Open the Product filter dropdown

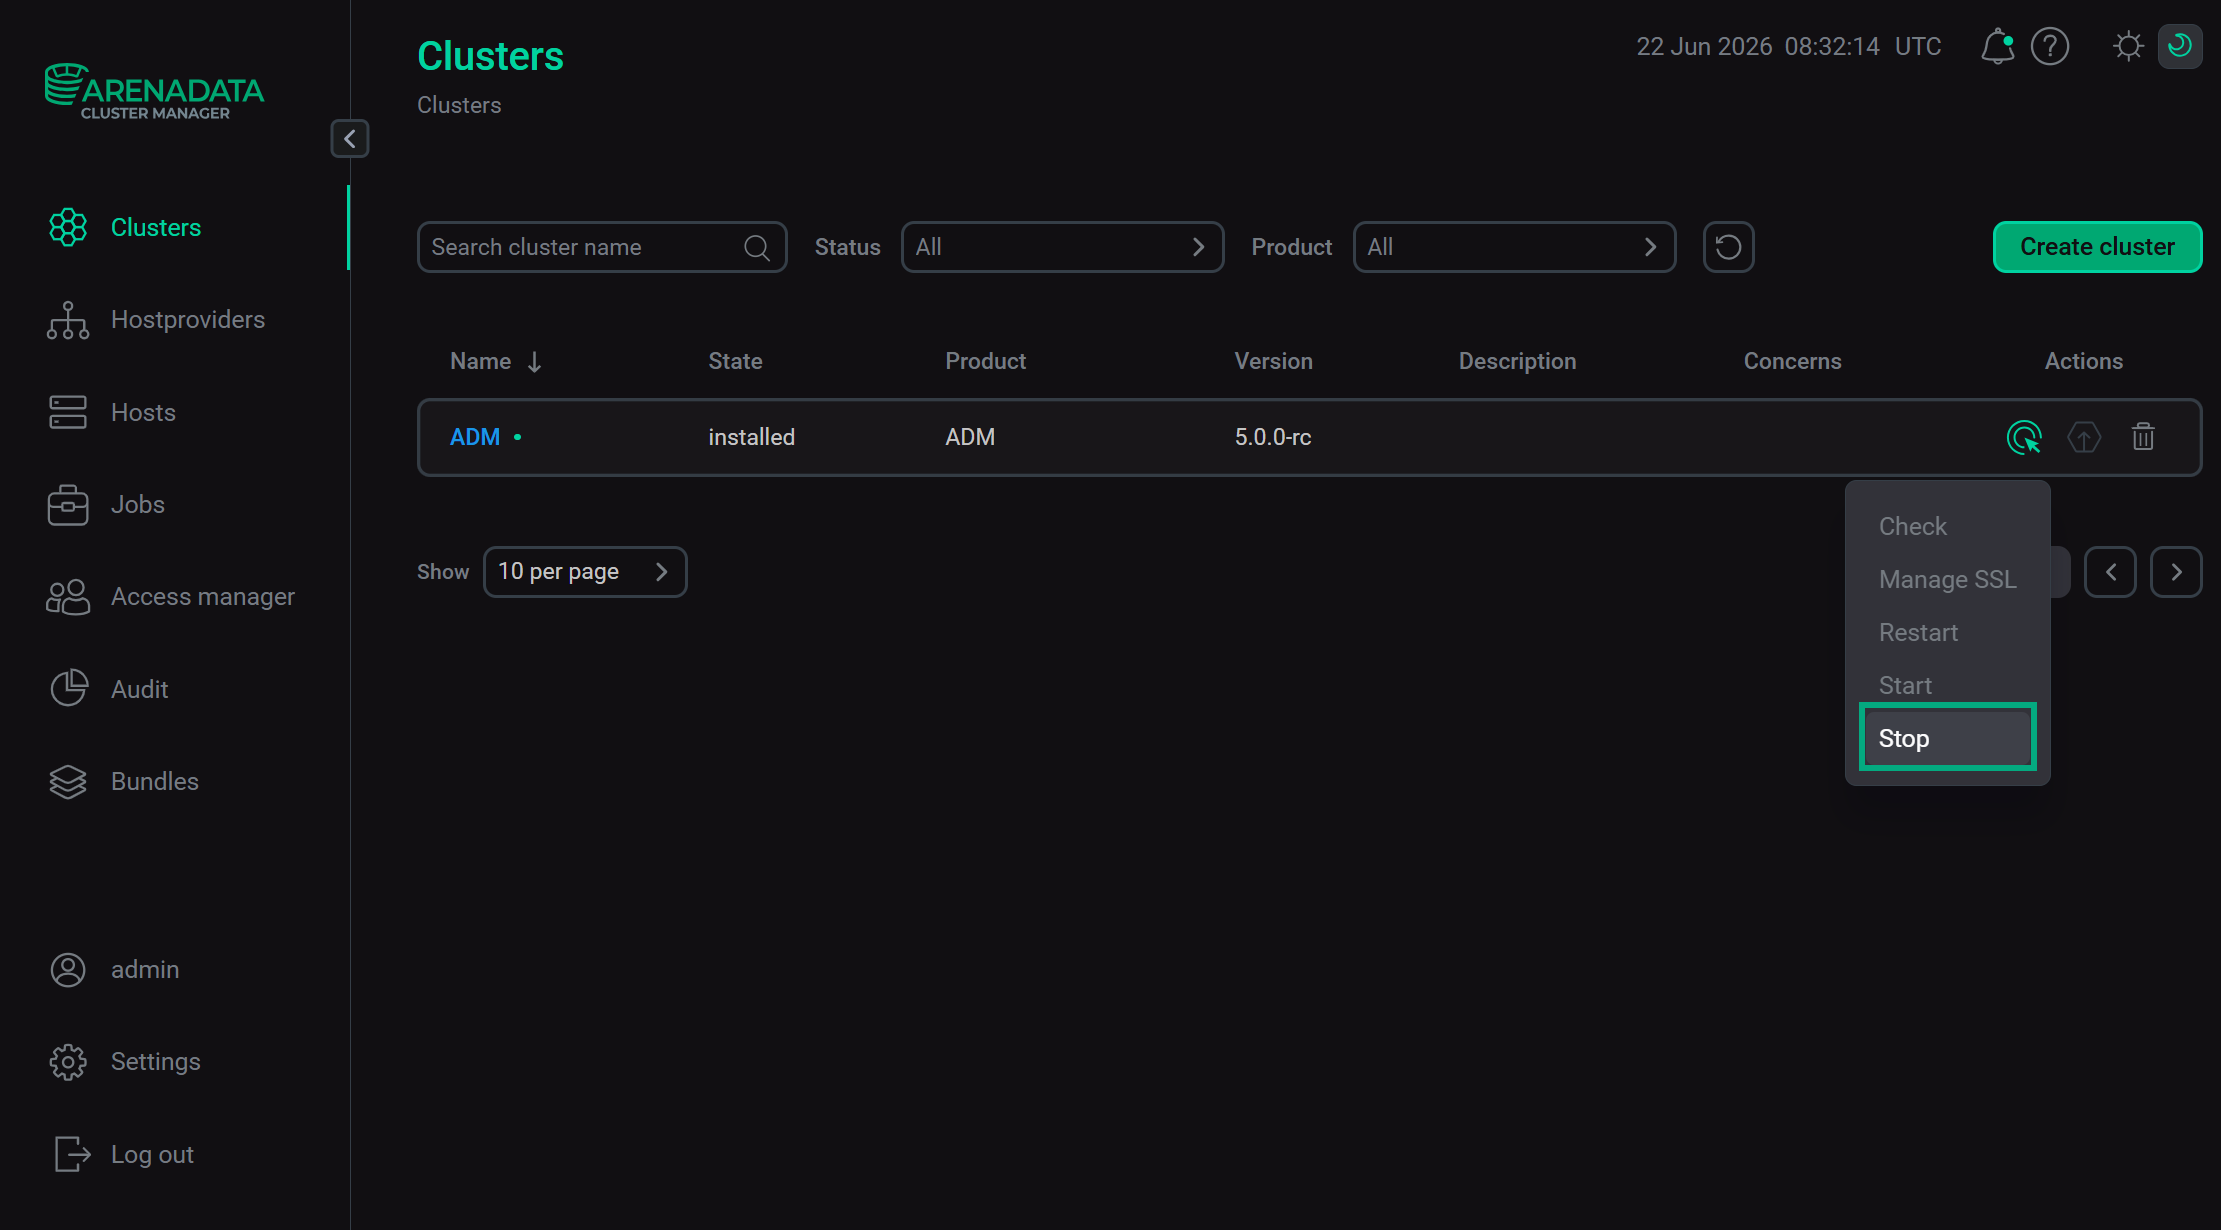1514,247
